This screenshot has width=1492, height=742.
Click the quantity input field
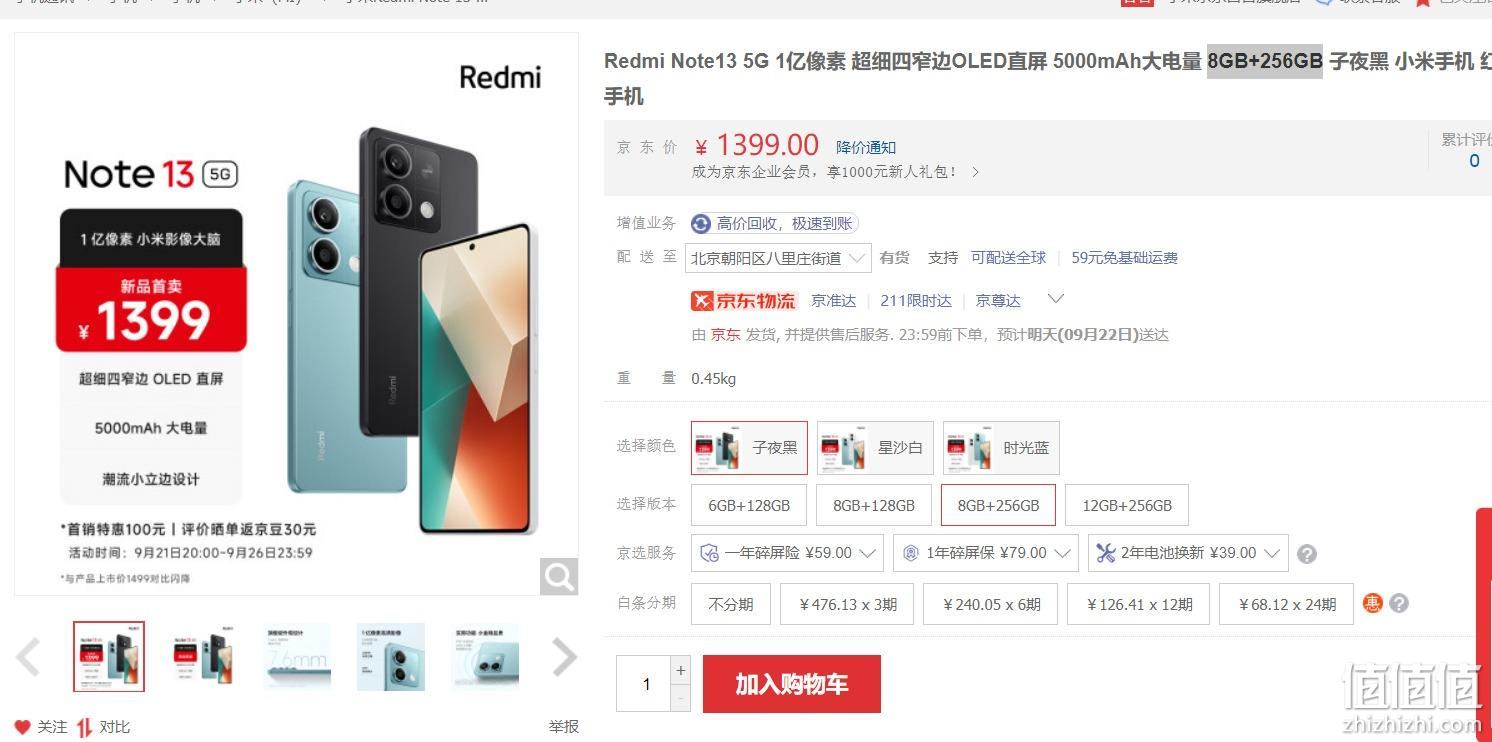(x=645, y=684)
